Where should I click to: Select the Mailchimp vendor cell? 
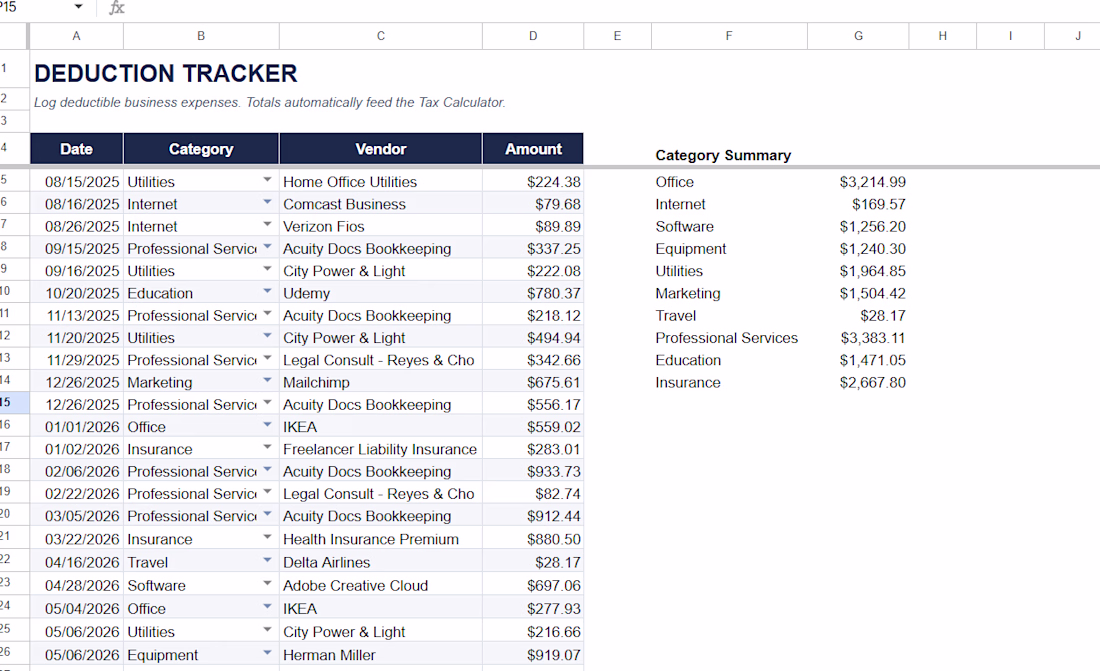pos(381,383)
